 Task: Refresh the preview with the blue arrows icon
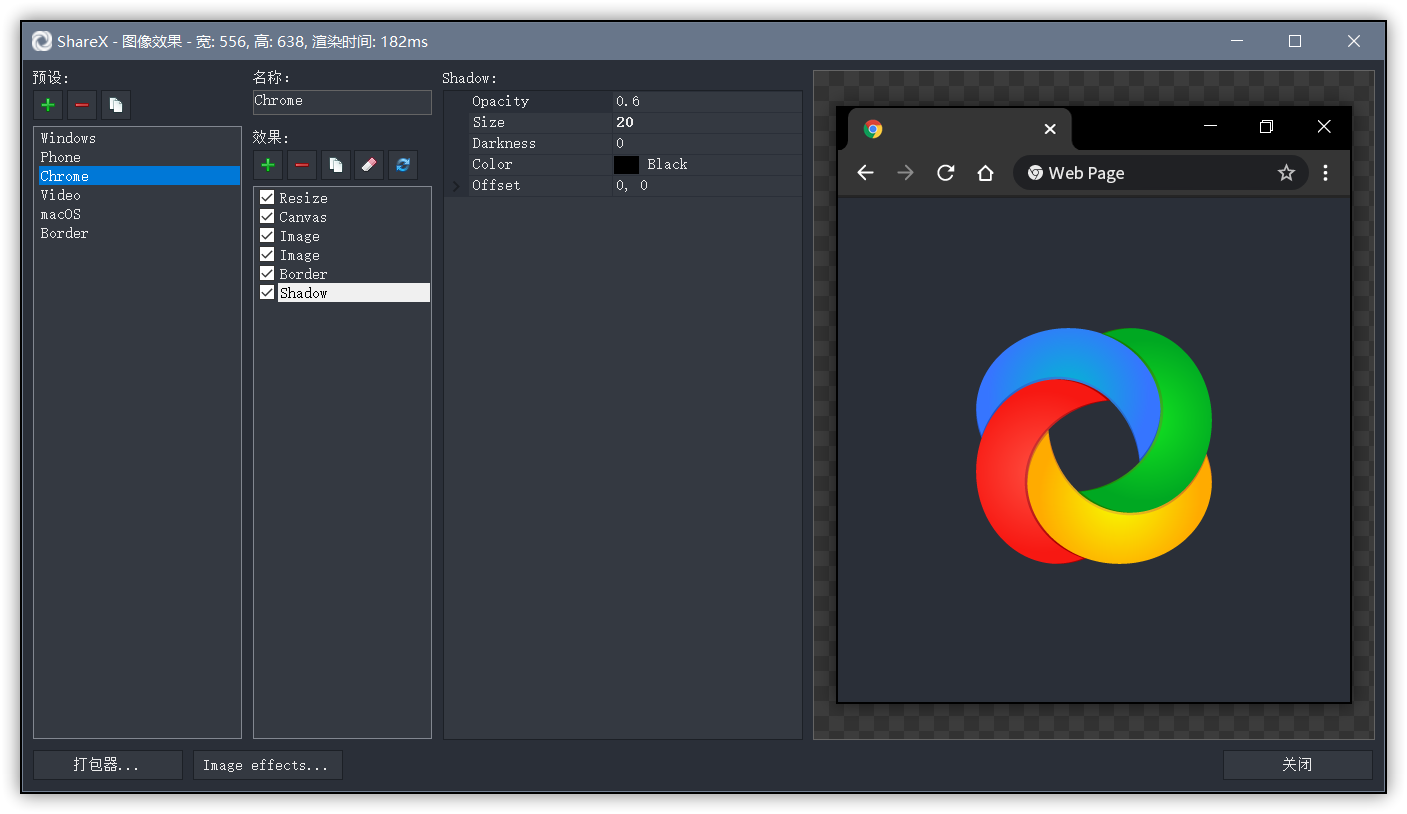(x=403, y=165)
